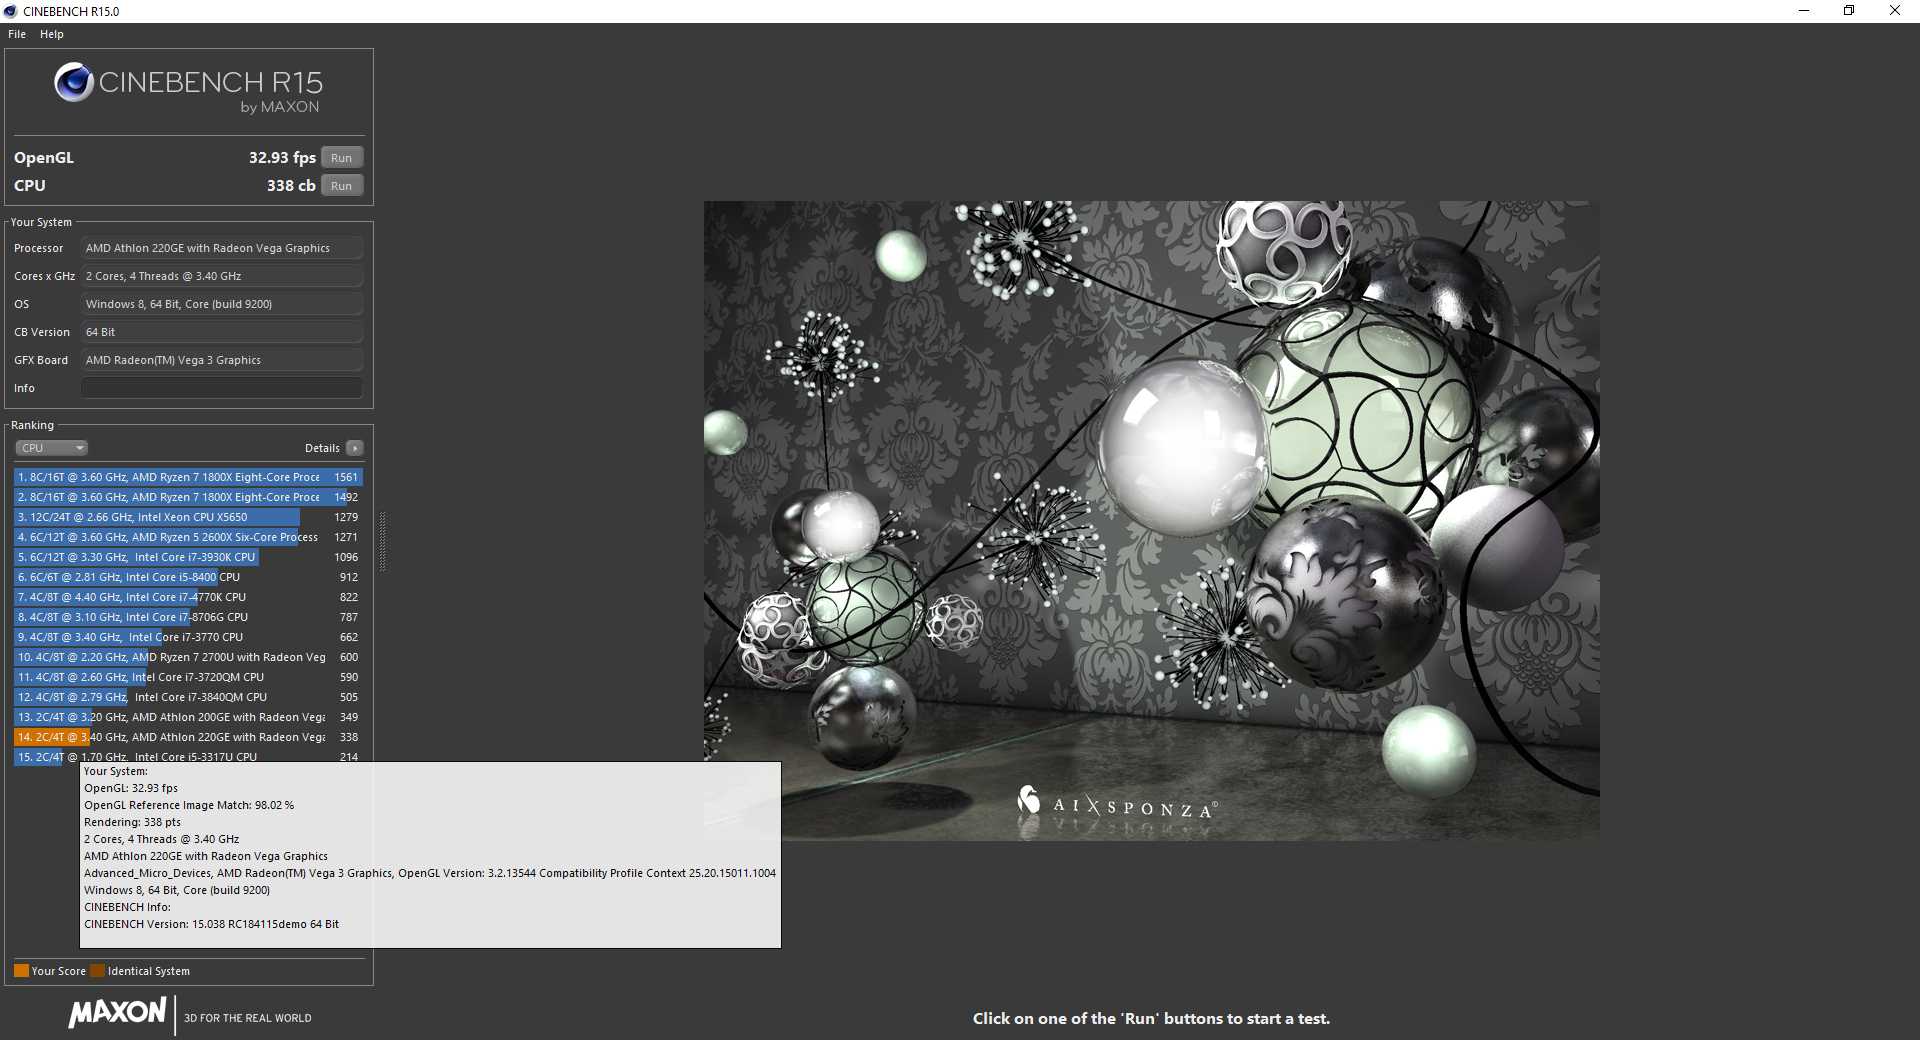Select the Intel Core i7-3840QM ranking row

coord(188,697)
